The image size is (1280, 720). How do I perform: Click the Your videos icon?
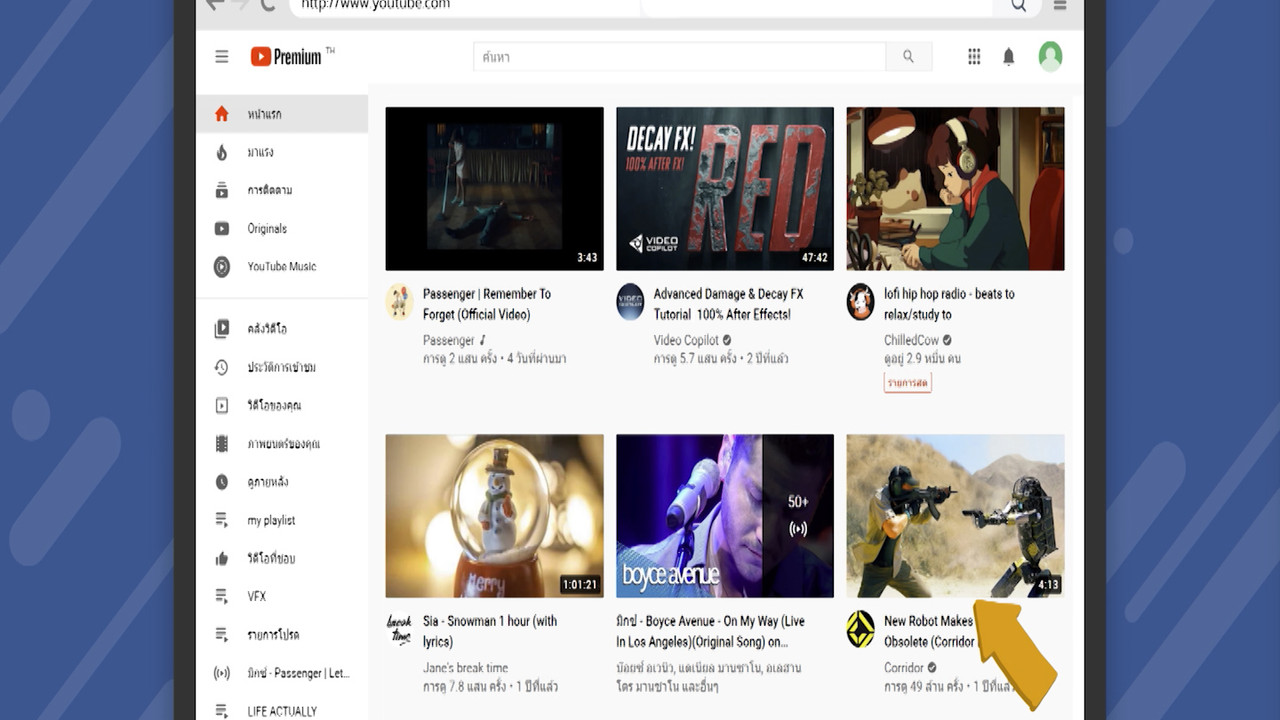point(222,405)
